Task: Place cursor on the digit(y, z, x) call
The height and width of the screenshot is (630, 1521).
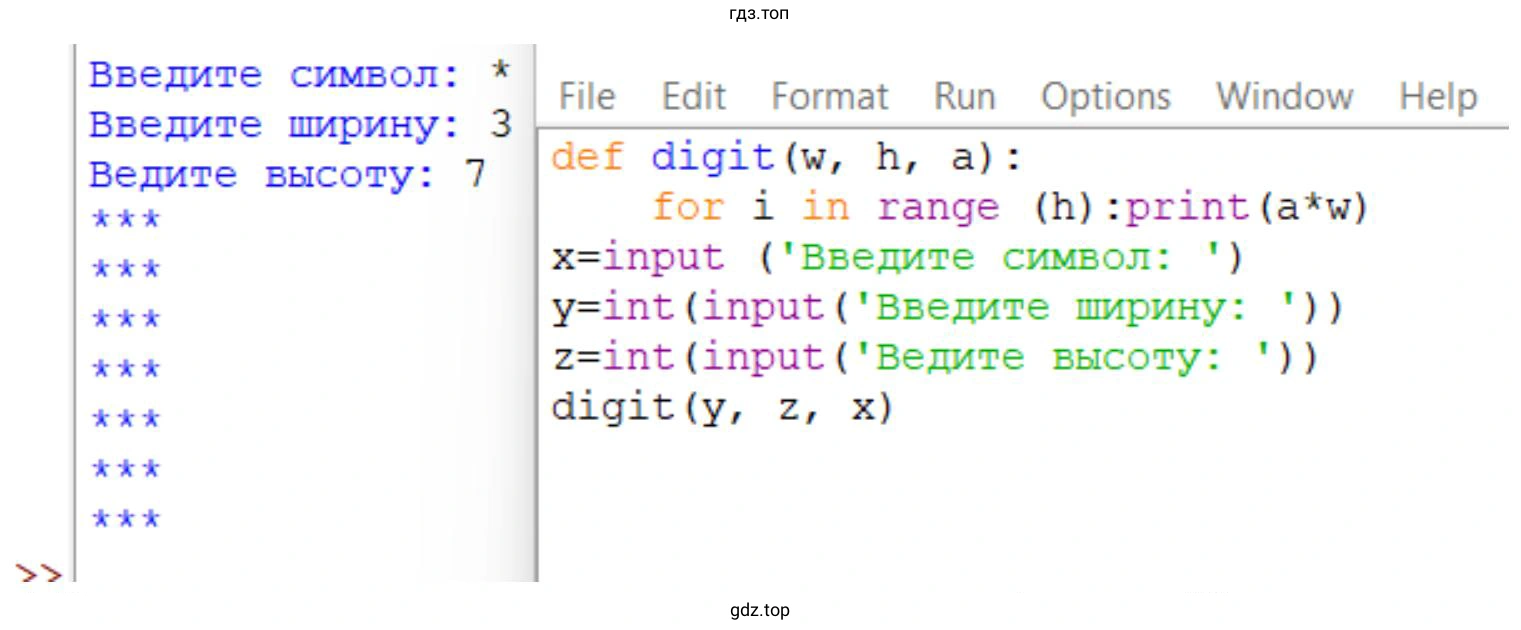Action: (x=720, y=409)
